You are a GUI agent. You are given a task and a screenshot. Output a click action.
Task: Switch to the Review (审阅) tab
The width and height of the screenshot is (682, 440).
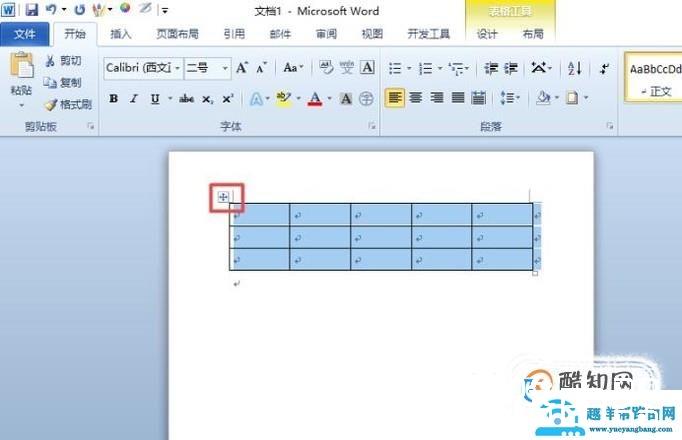pyautogui.click(x=326, y=34)
